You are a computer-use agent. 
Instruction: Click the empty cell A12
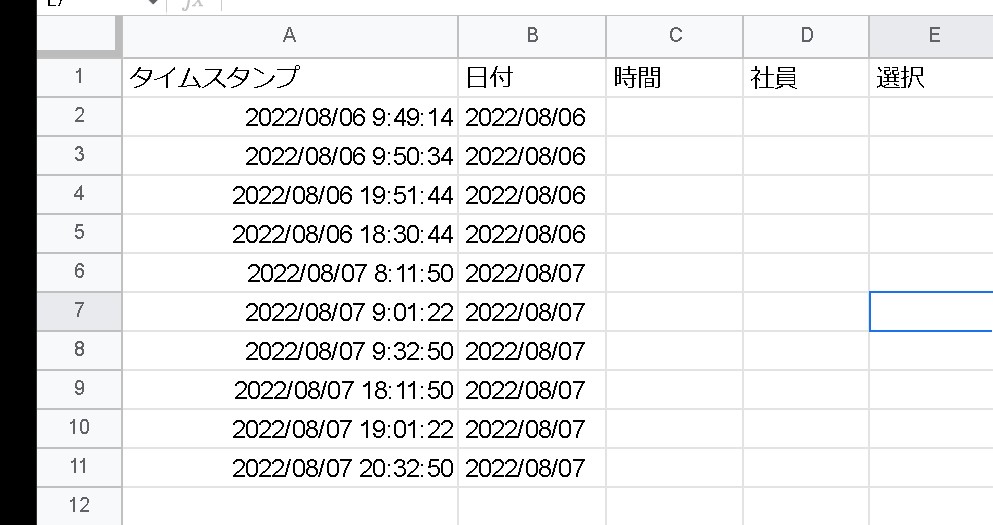coord(290,506)
